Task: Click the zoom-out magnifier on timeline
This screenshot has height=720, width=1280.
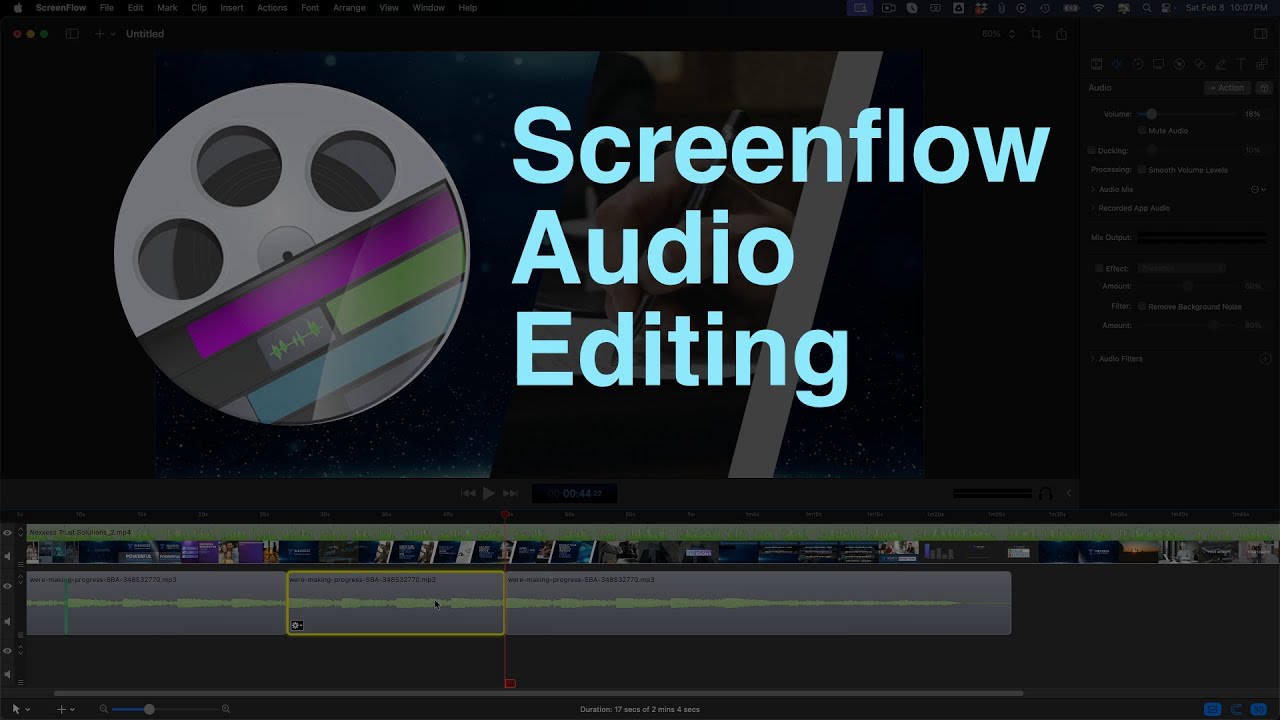Action: [104, 709]
